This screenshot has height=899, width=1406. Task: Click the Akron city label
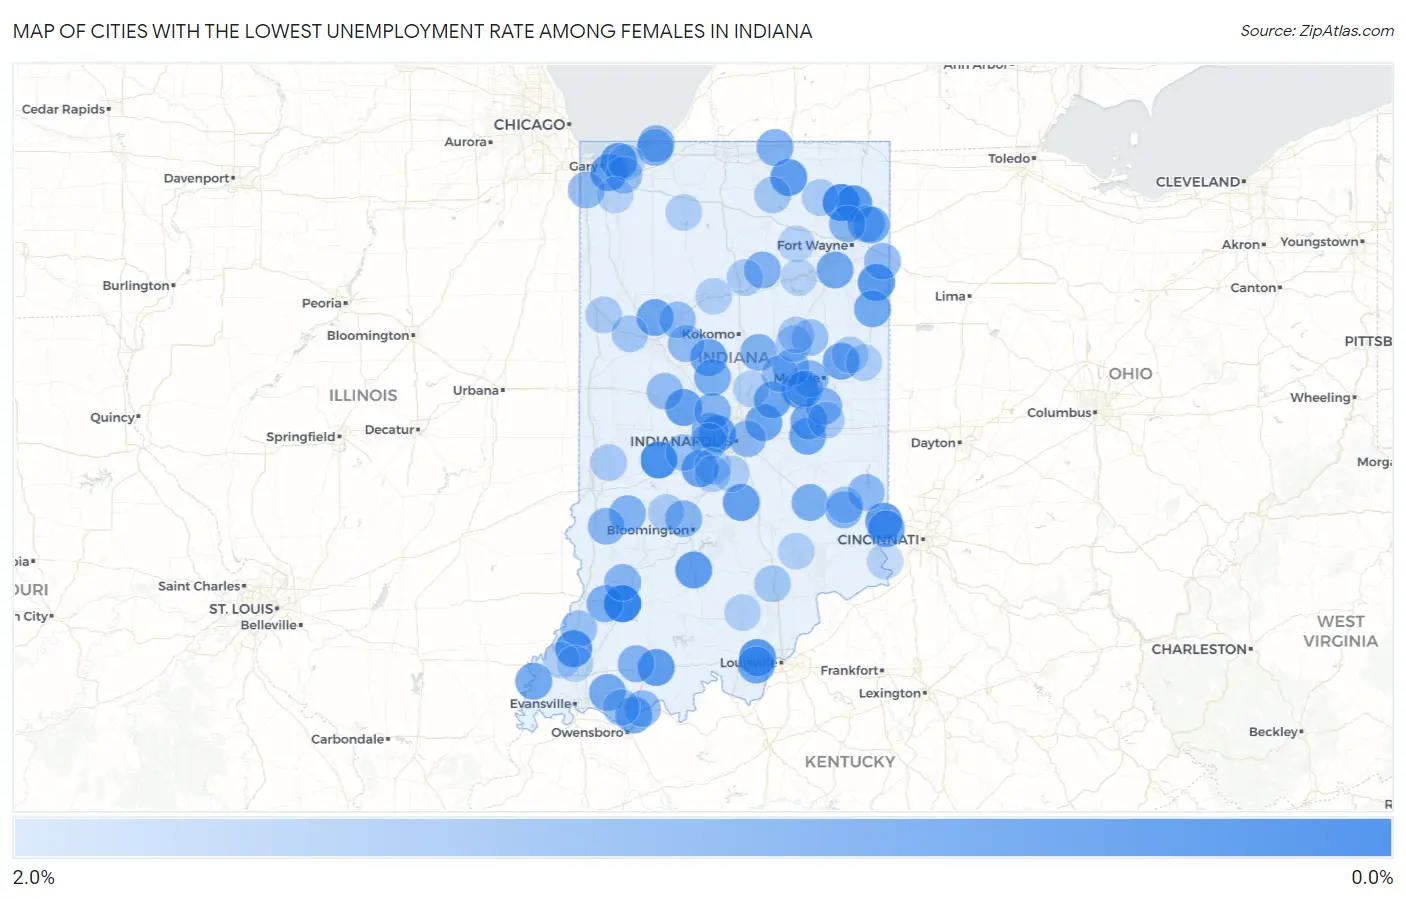pyautogui.click(x=1241, y=244)
